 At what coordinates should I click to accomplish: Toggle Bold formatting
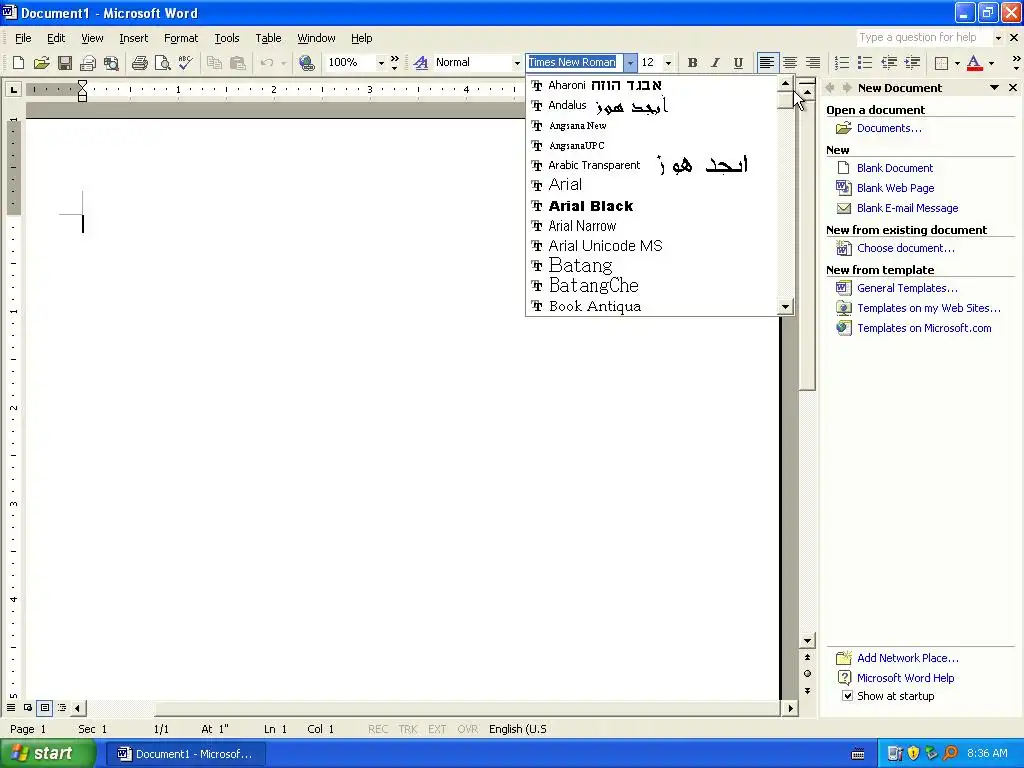pyautogui.click(x=692, y=63)
